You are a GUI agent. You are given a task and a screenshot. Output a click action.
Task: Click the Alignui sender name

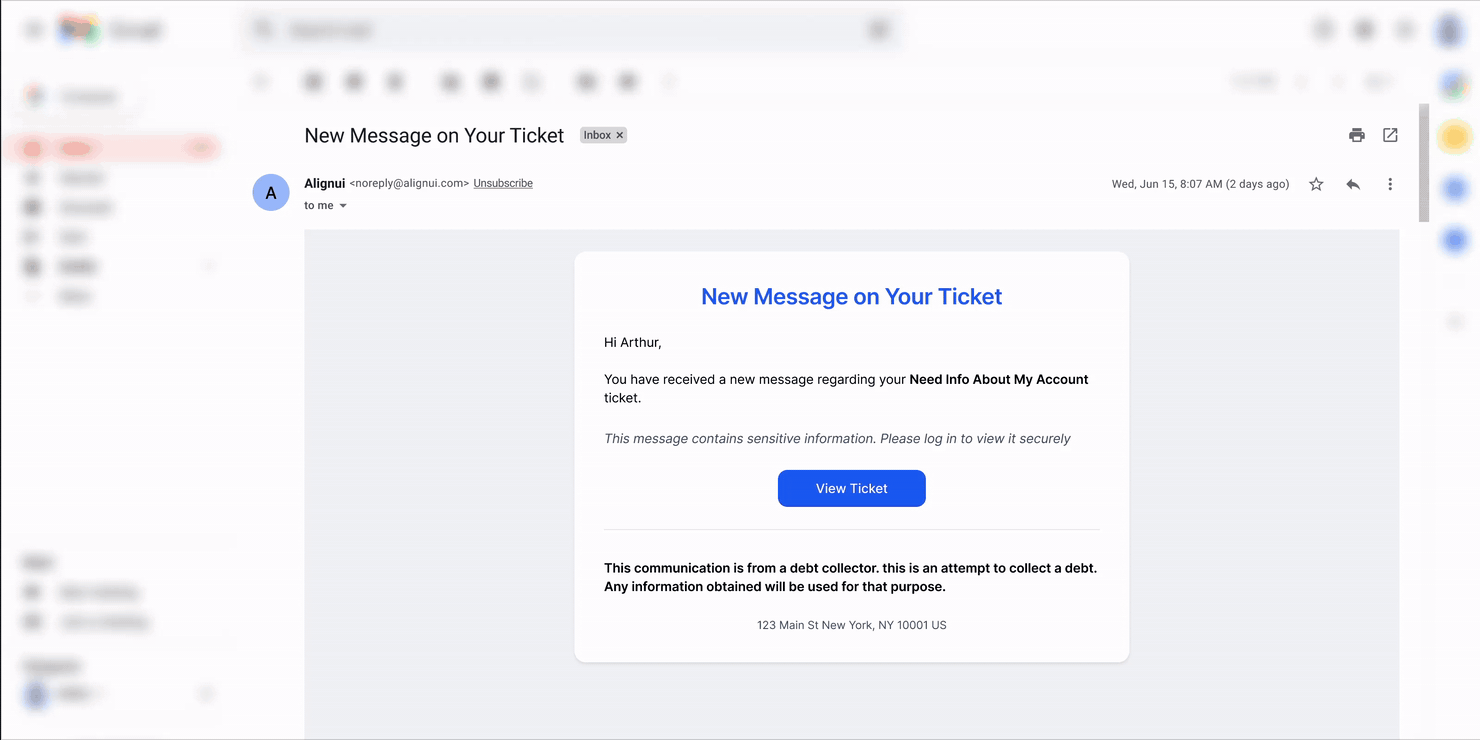click(325, 184)
